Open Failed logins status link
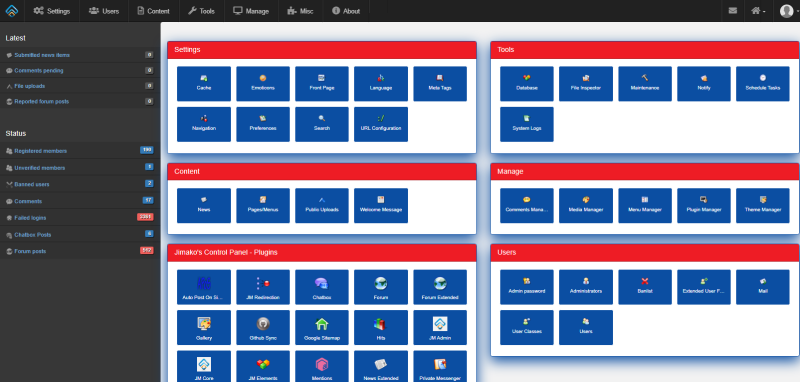The width and height of the screenshot is (800, 382). coord(30,218)
